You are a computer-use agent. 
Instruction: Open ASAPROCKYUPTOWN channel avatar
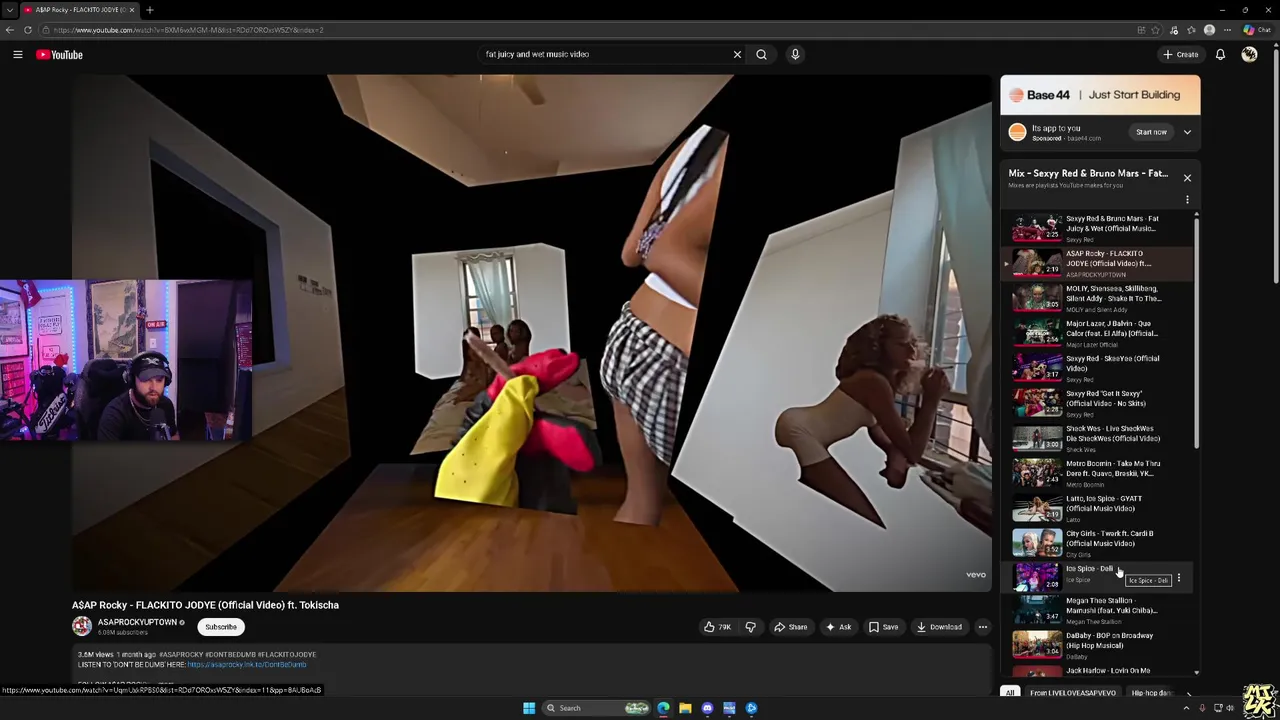coord(82,626)
